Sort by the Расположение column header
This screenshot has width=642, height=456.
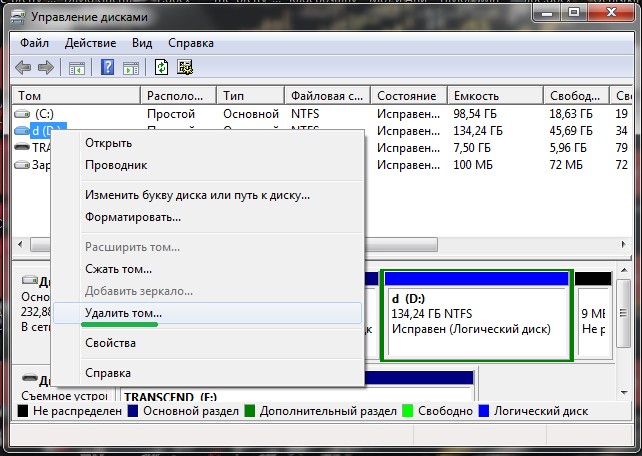pyautogui.click(x=179, y=95)
